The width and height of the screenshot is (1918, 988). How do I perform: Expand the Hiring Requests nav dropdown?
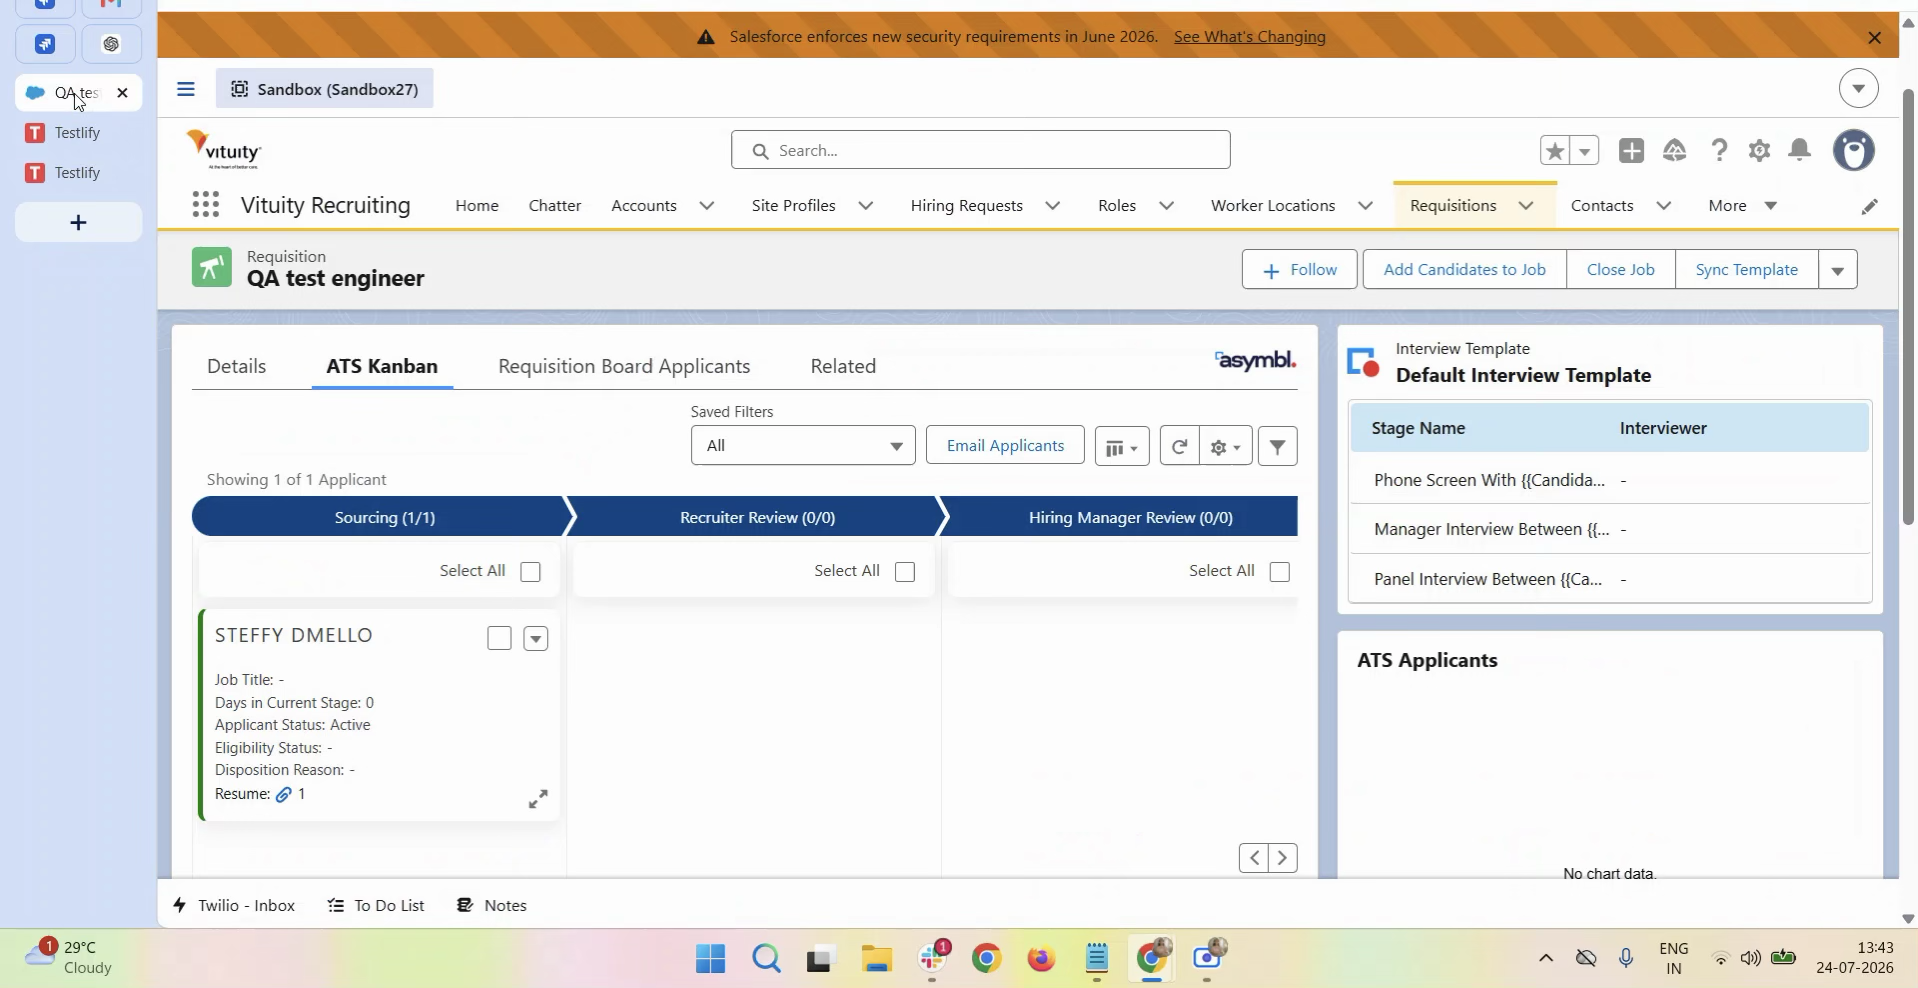1053,206
